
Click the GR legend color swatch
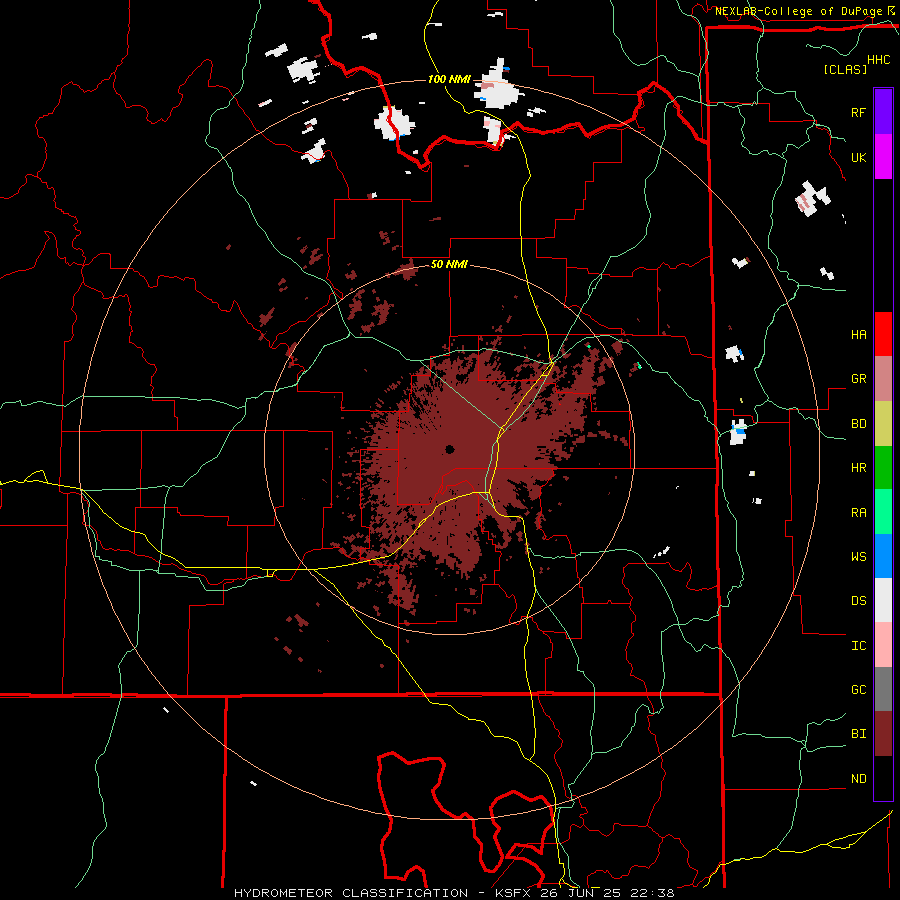pos(883,379)
